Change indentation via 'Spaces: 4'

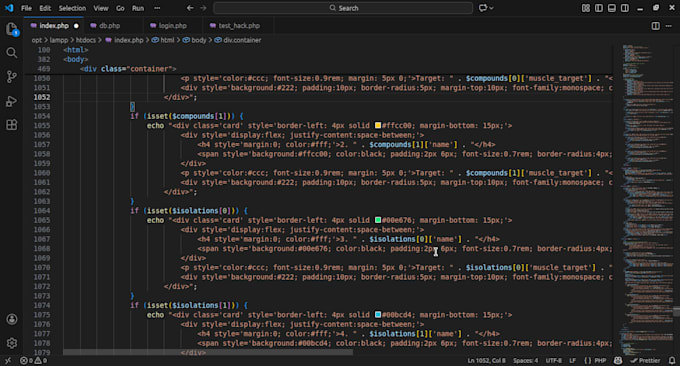click(x=526, y=360)
